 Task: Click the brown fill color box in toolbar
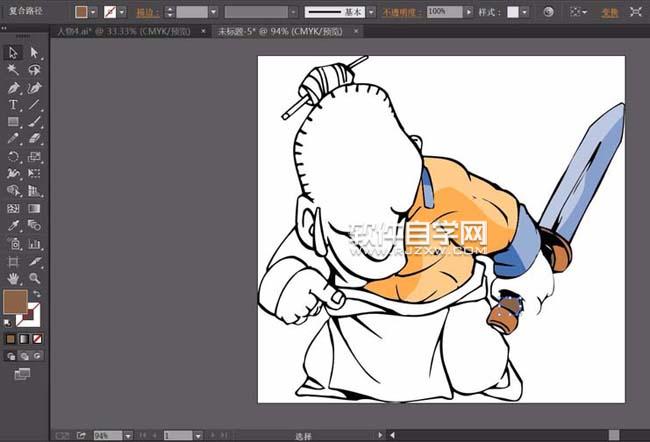(x=15, y=301)
